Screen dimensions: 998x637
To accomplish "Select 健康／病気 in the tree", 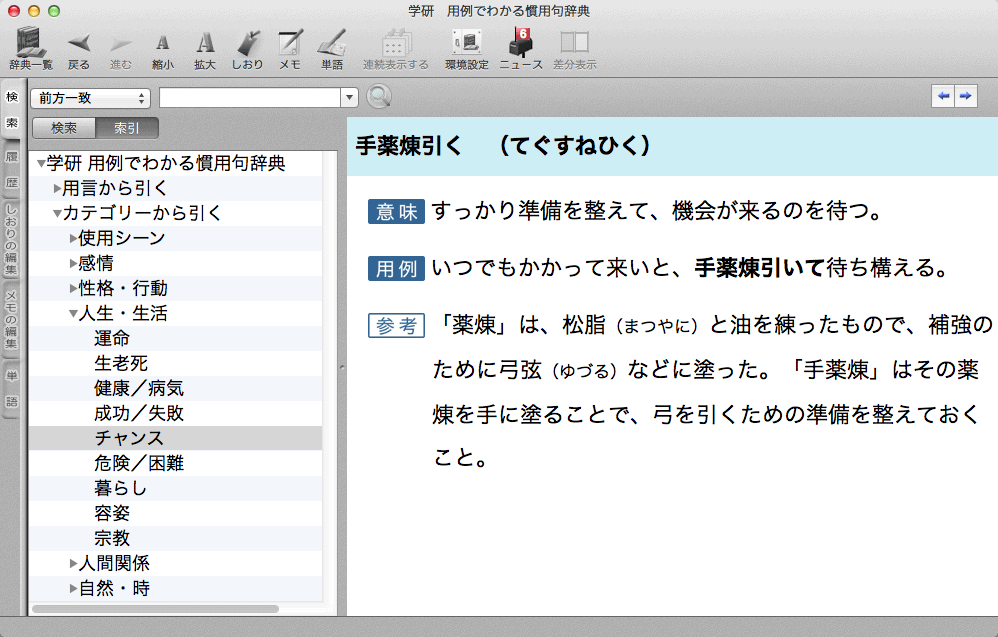I will tap(139, 388).
